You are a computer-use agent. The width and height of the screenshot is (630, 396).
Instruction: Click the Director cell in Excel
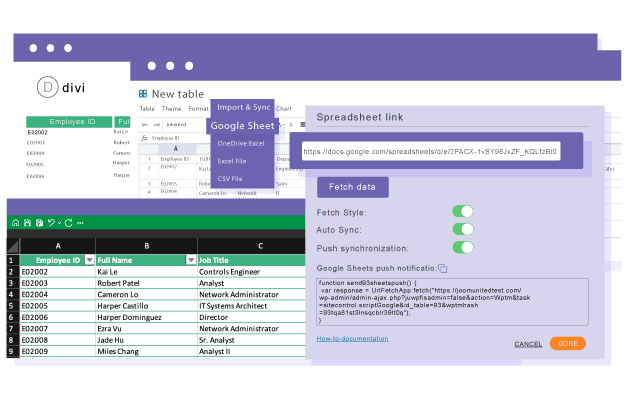[x=252, y=317]
